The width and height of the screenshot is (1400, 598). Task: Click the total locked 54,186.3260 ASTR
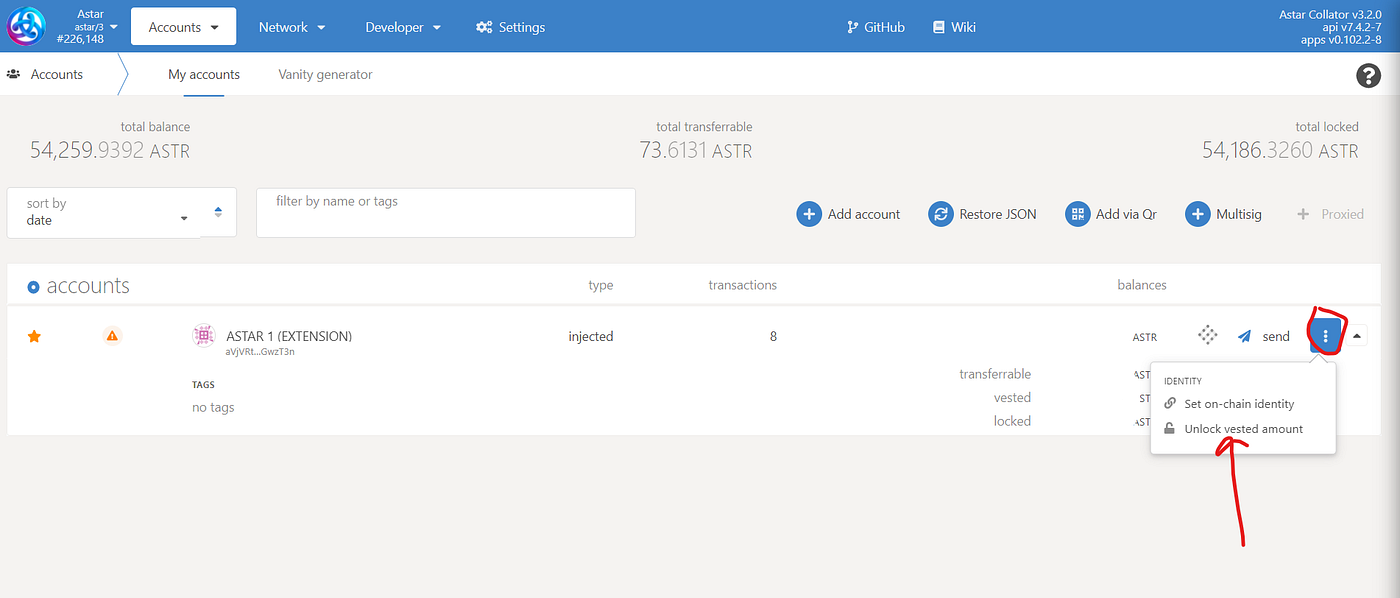tap(1280, 151)
